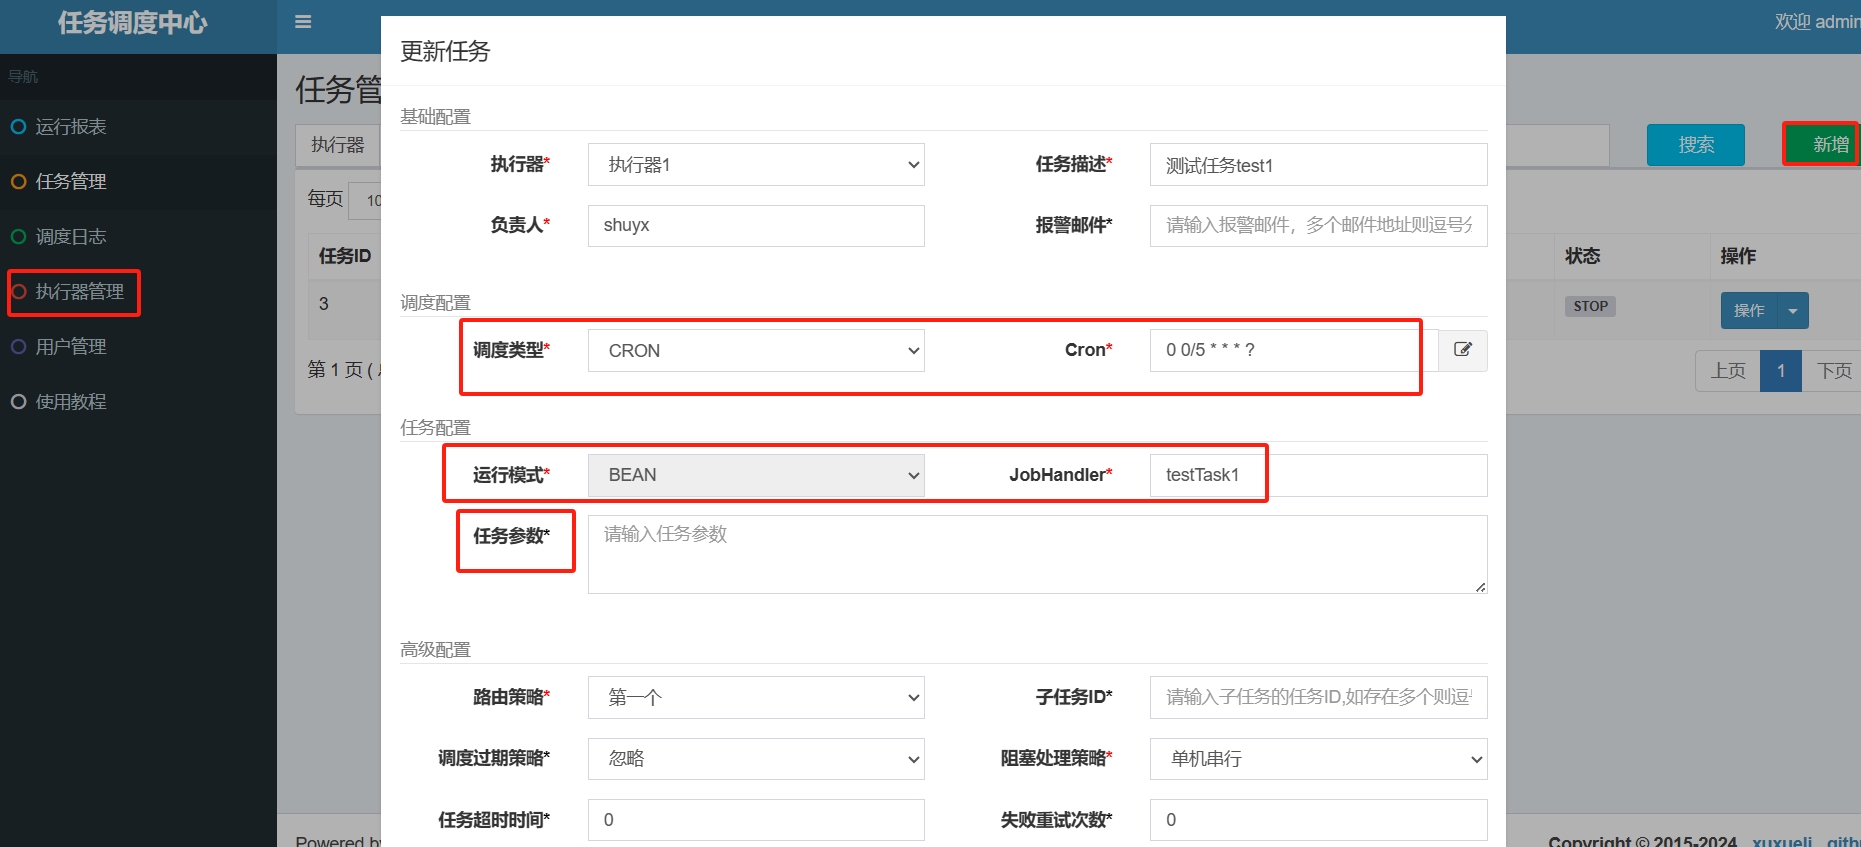
Task: Open 任务管理 in the sidebar
Action: click(x=71, y=182)
